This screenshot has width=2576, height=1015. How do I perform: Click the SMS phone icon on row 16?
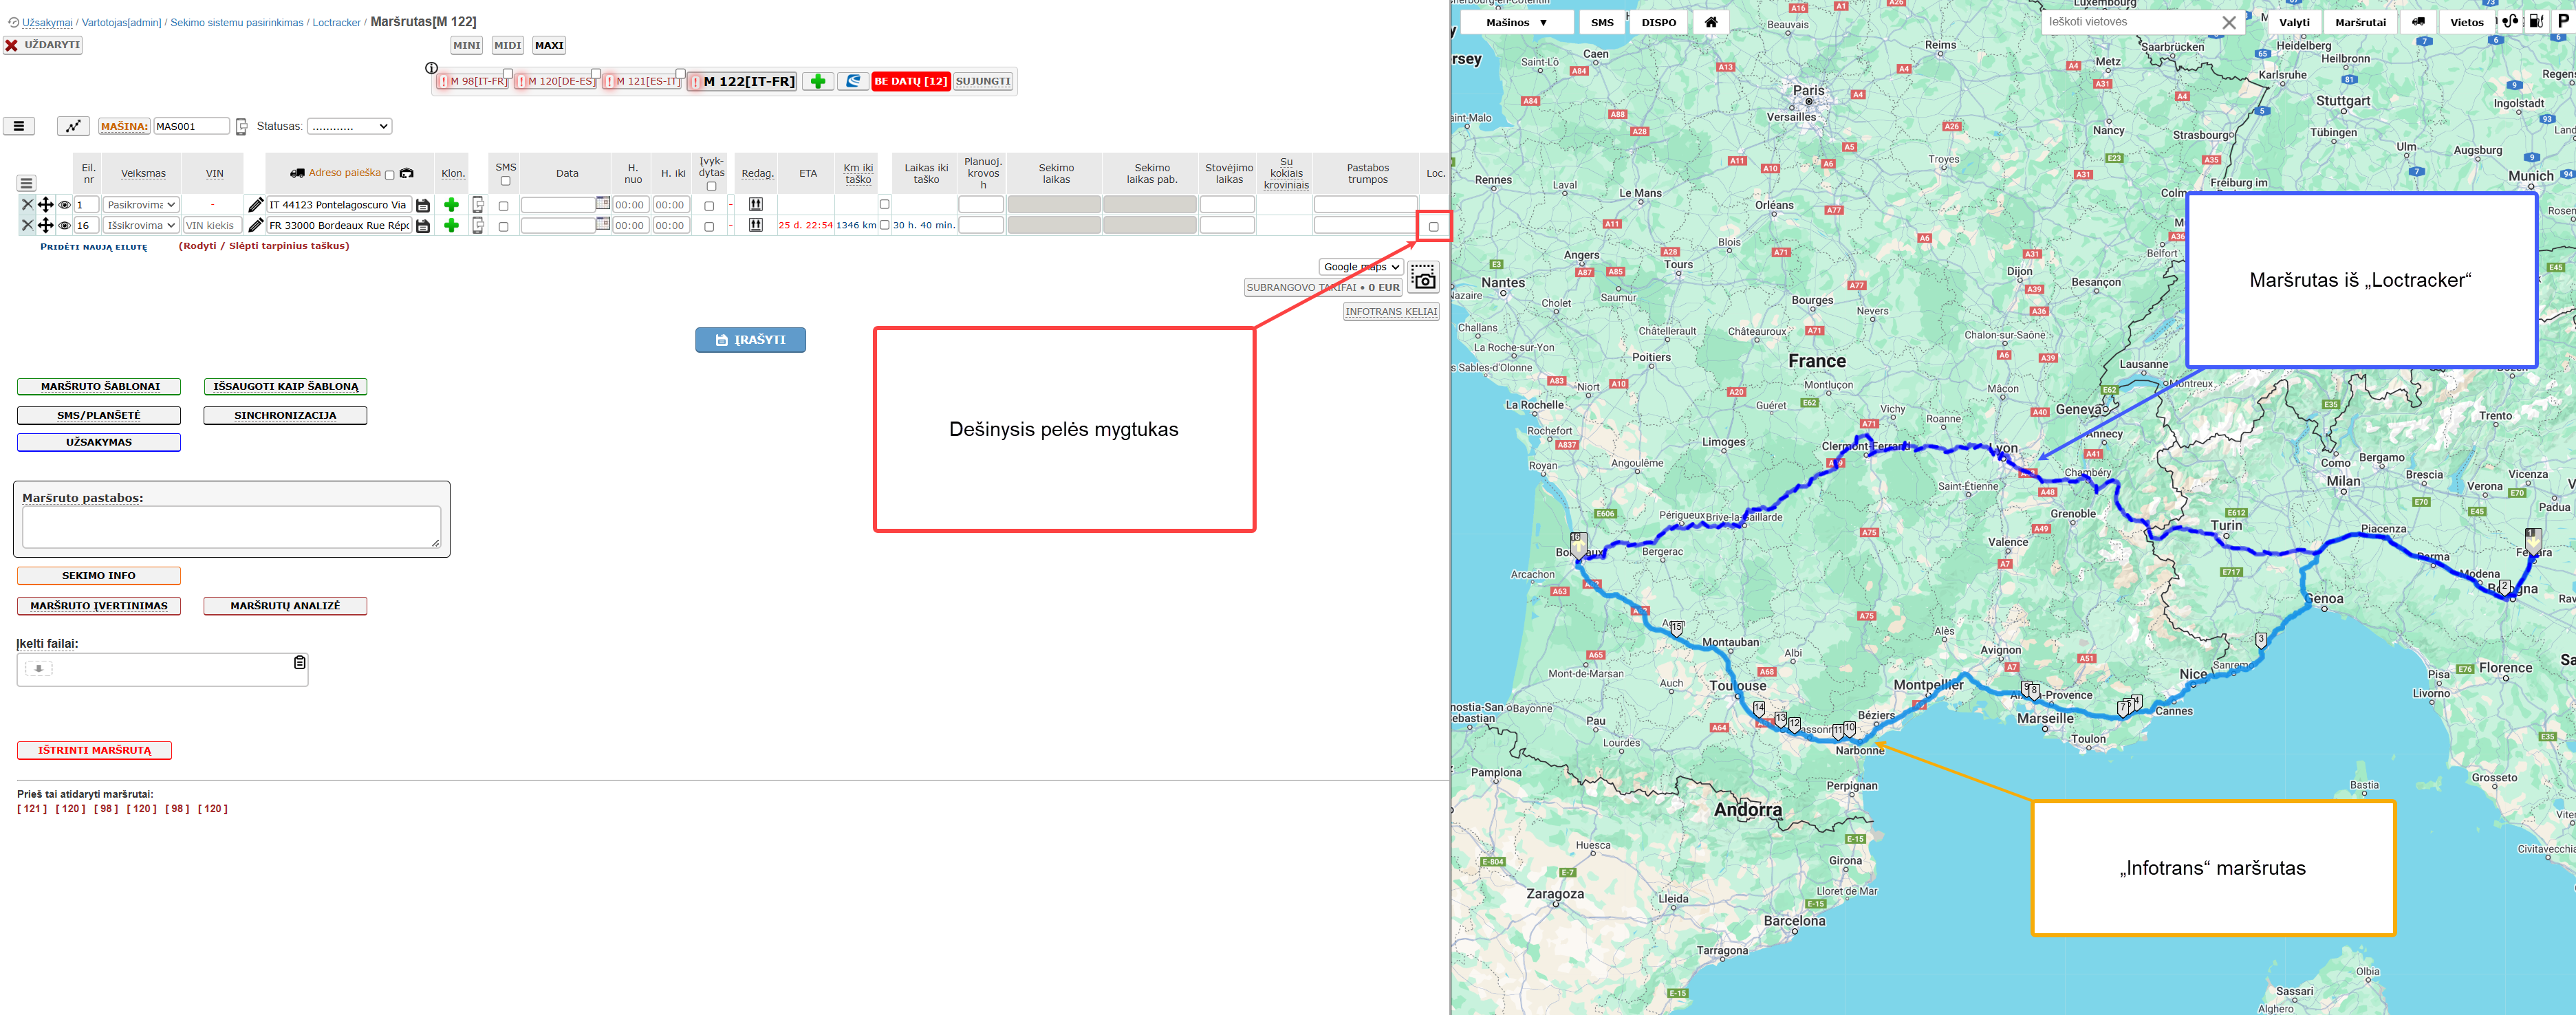478,225
